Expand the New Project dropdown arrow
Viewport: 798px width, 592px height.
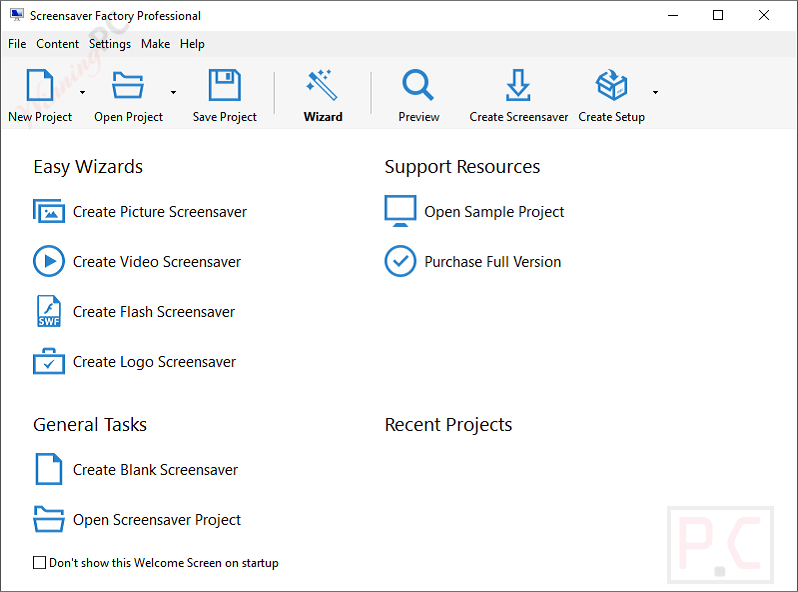click(x=82, y=93)
